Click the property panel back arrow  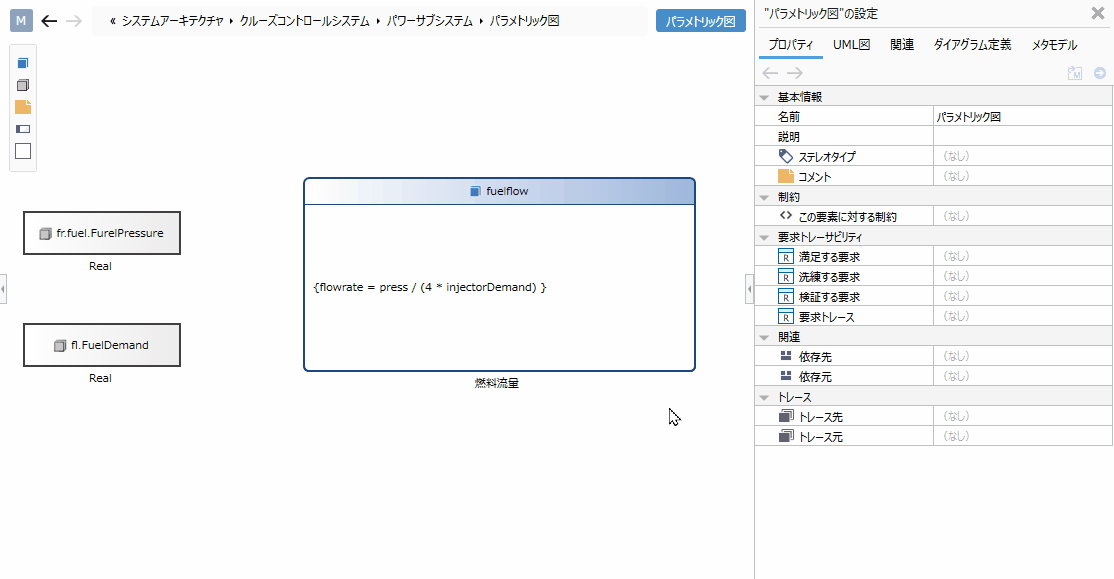[x=770, y=73]
